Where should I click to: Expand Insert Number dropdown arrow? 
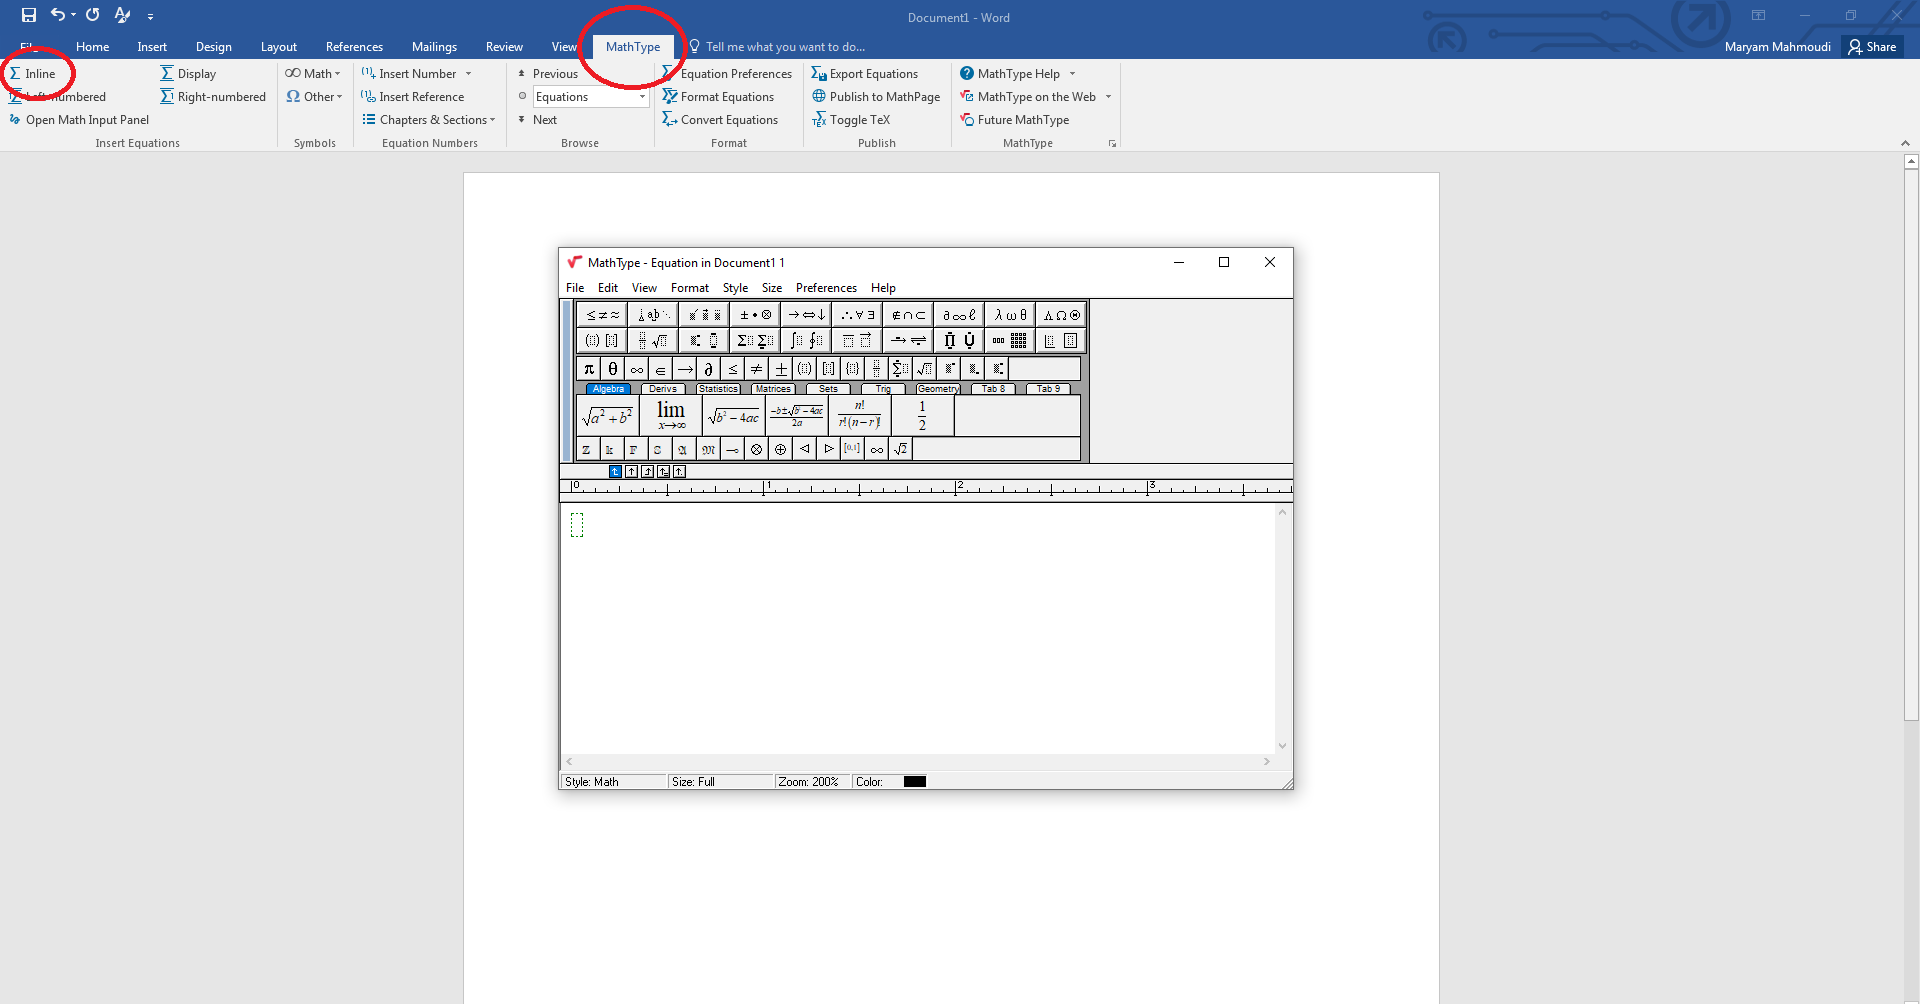pyautogui.click(x=468, y=74)
